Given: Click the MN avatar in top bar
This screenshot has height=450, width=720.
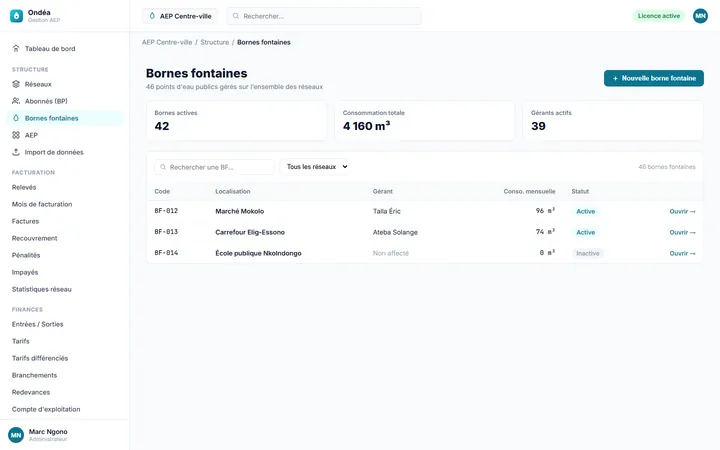Looking at the screenshot, I should pos(700,16).
